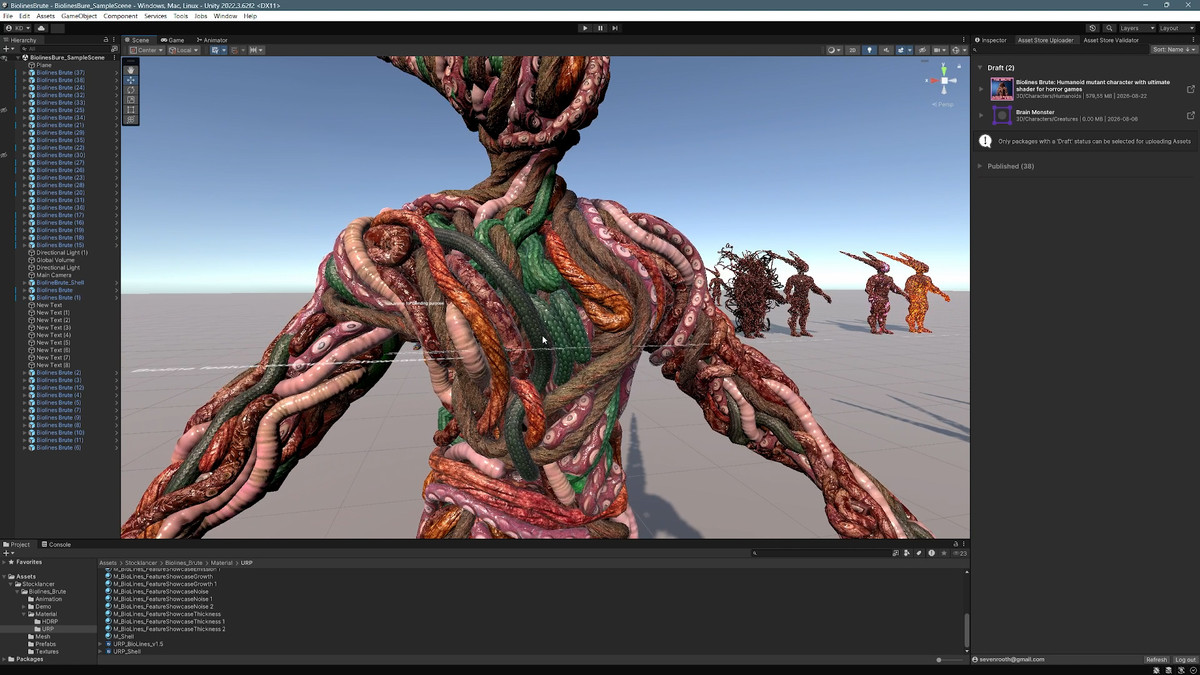This screenshot has height=675, width=1200.
Task: Lock the Hierarchy panel
Action: coord(106,40)
